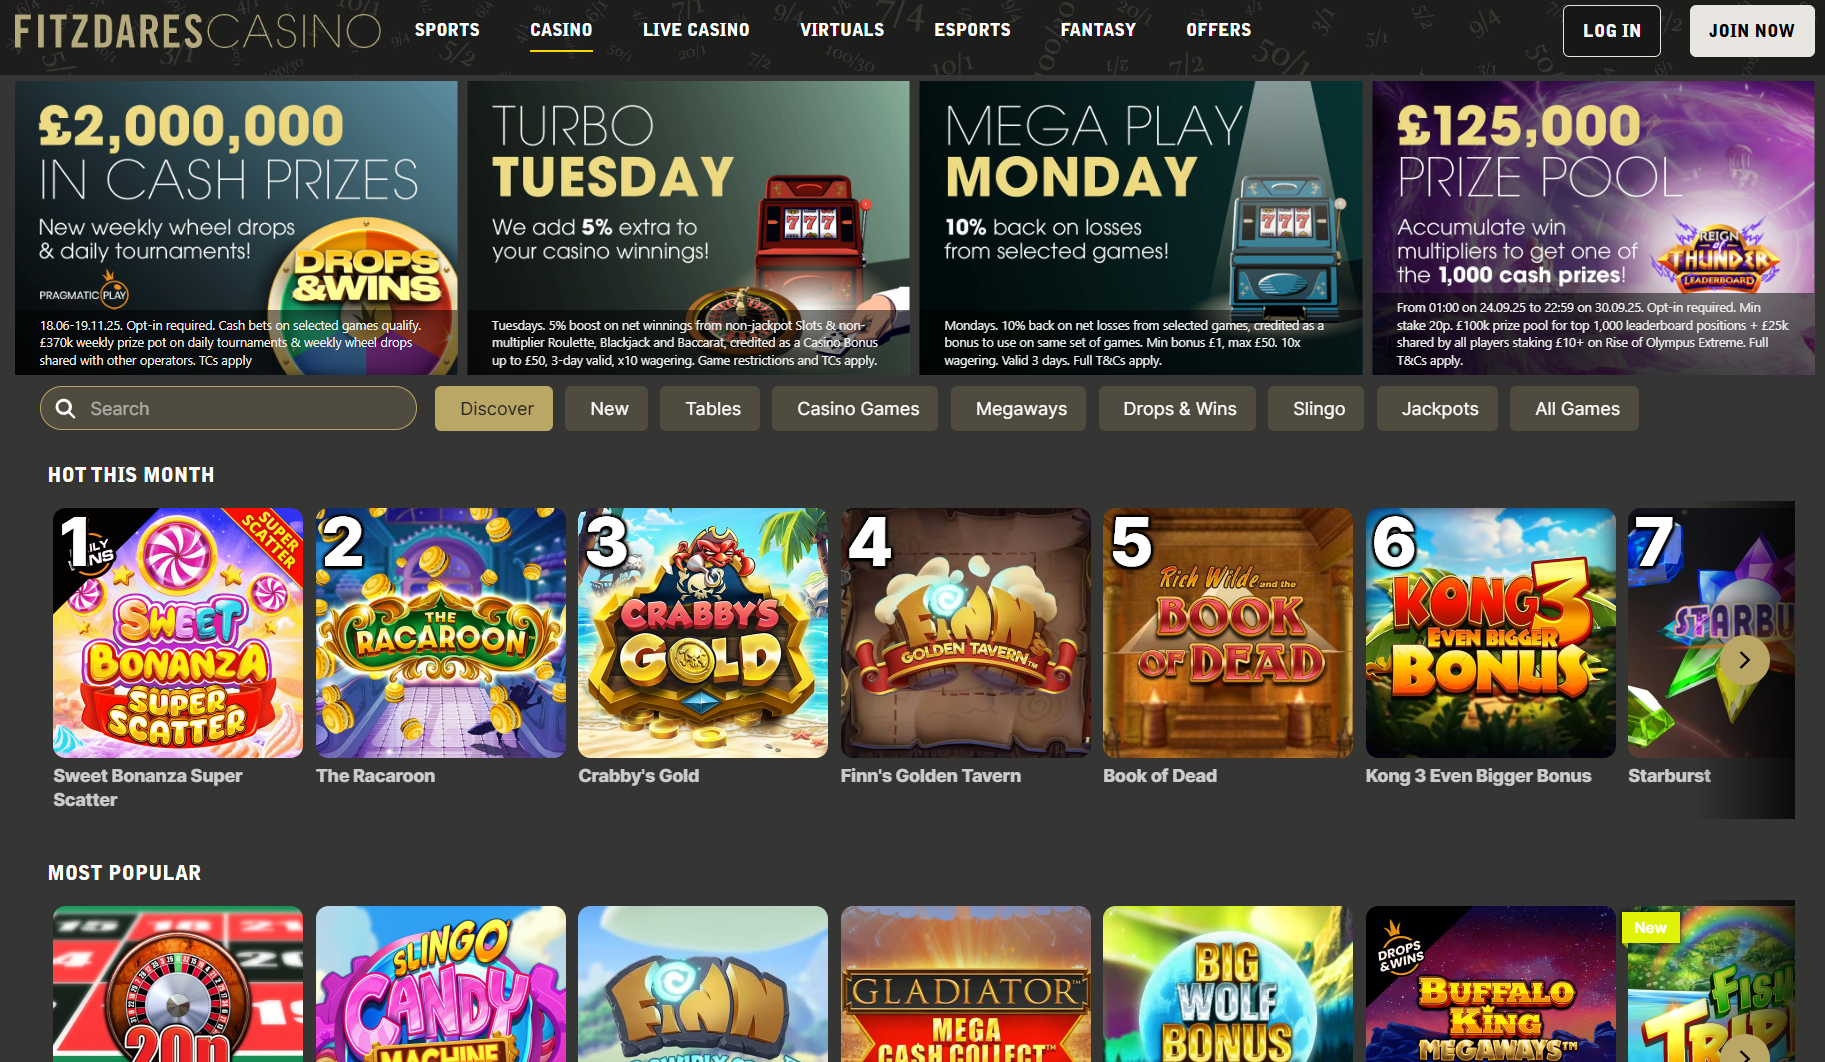Go to the Sports section

pos(447,30)
